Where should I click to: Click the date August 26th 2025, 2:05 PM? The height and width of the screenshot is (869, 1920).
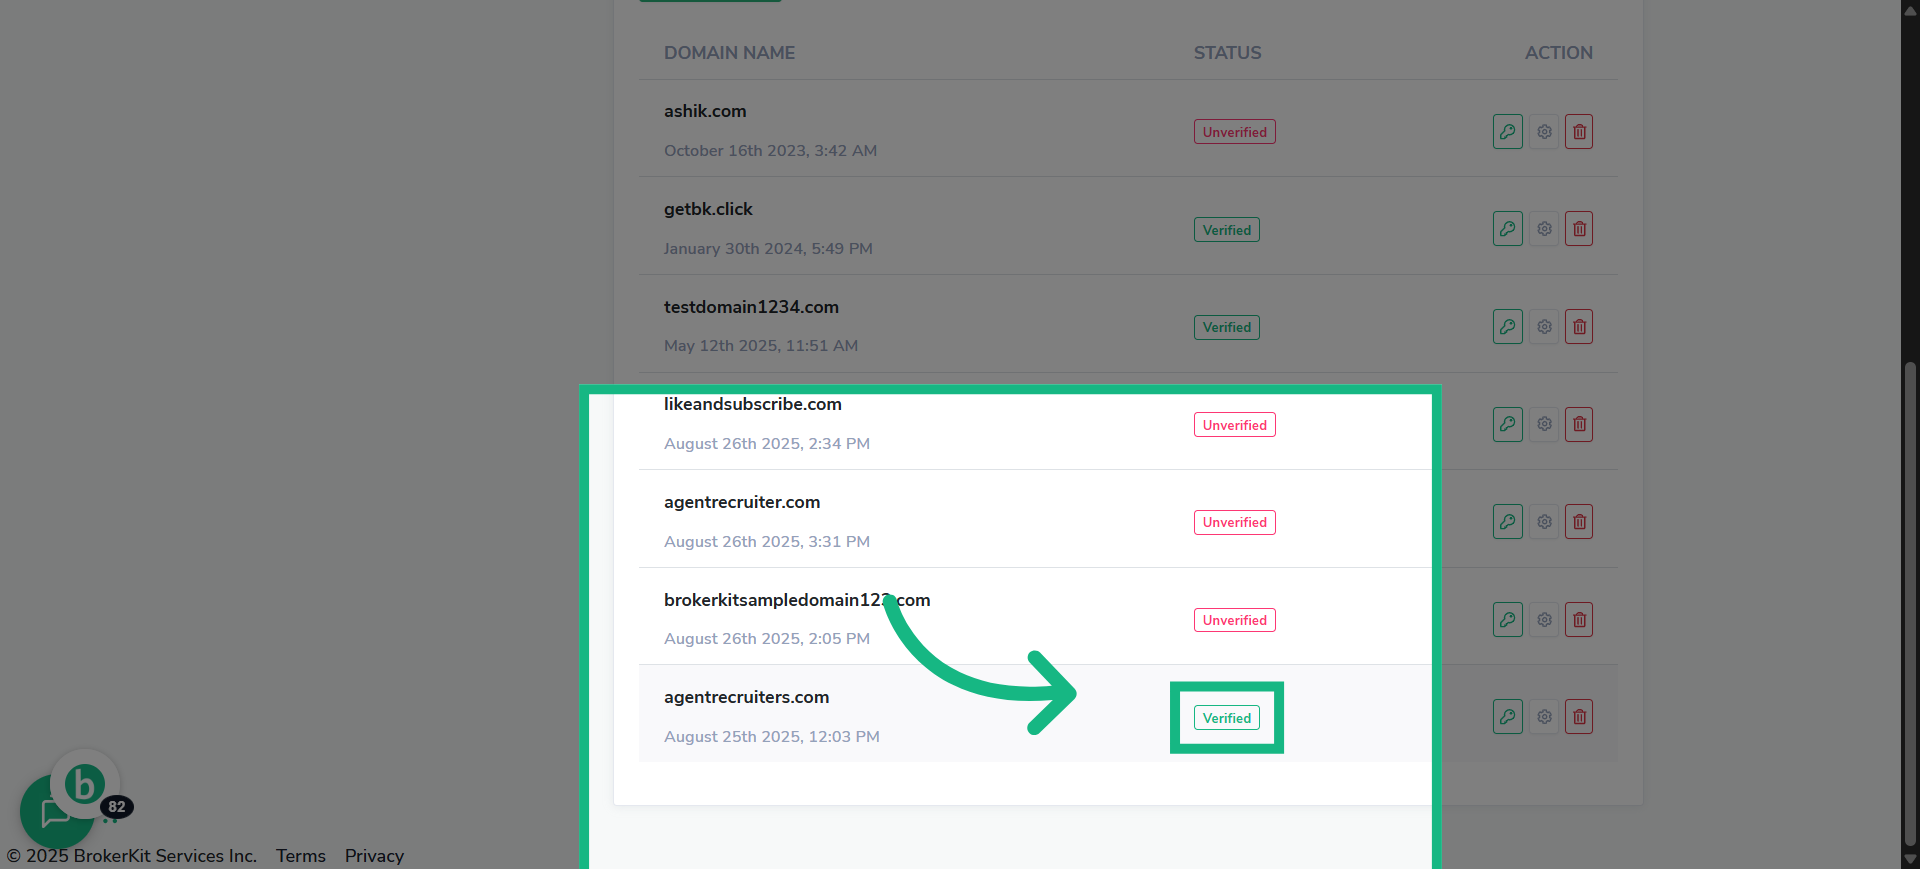[767, 639]
